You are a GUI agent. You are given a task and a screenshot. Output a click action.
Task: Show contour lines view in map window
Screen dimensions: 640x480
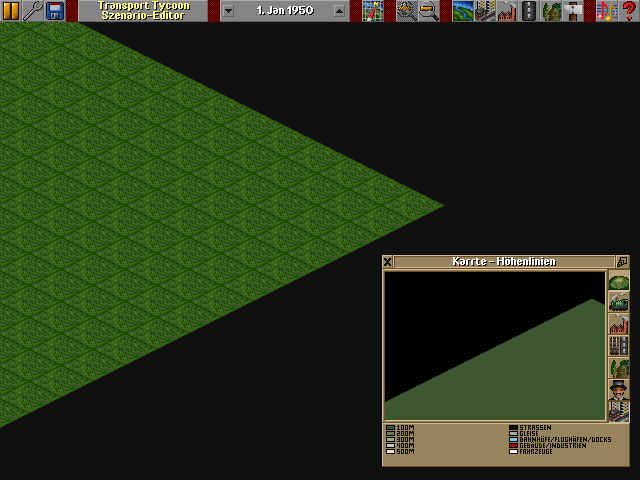(619, 281)
